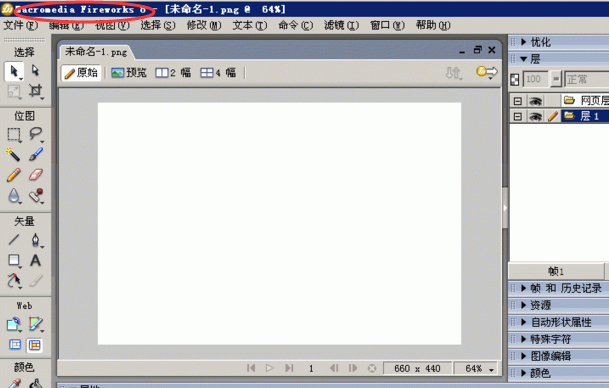
Task: Select the Brush tool
Action: (36, 154)
